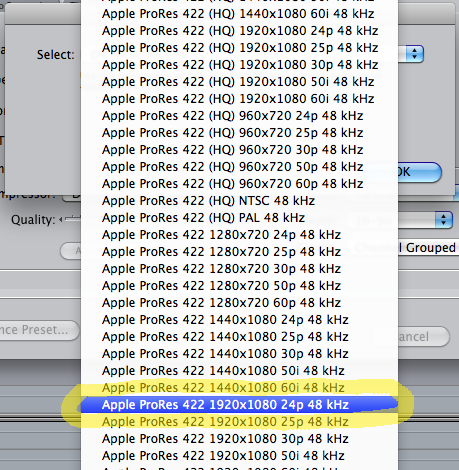Open the Select popup arrows in dialog

tap(414, 54)
